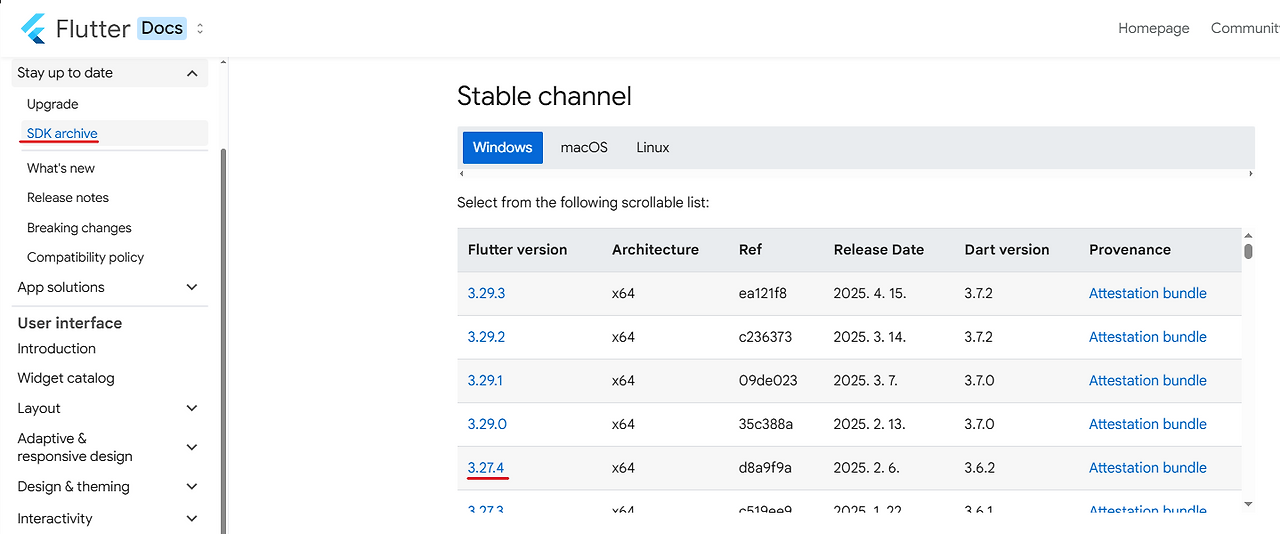
Task: Click the table scrollbar down arrow
Action: coord(1248,504)
